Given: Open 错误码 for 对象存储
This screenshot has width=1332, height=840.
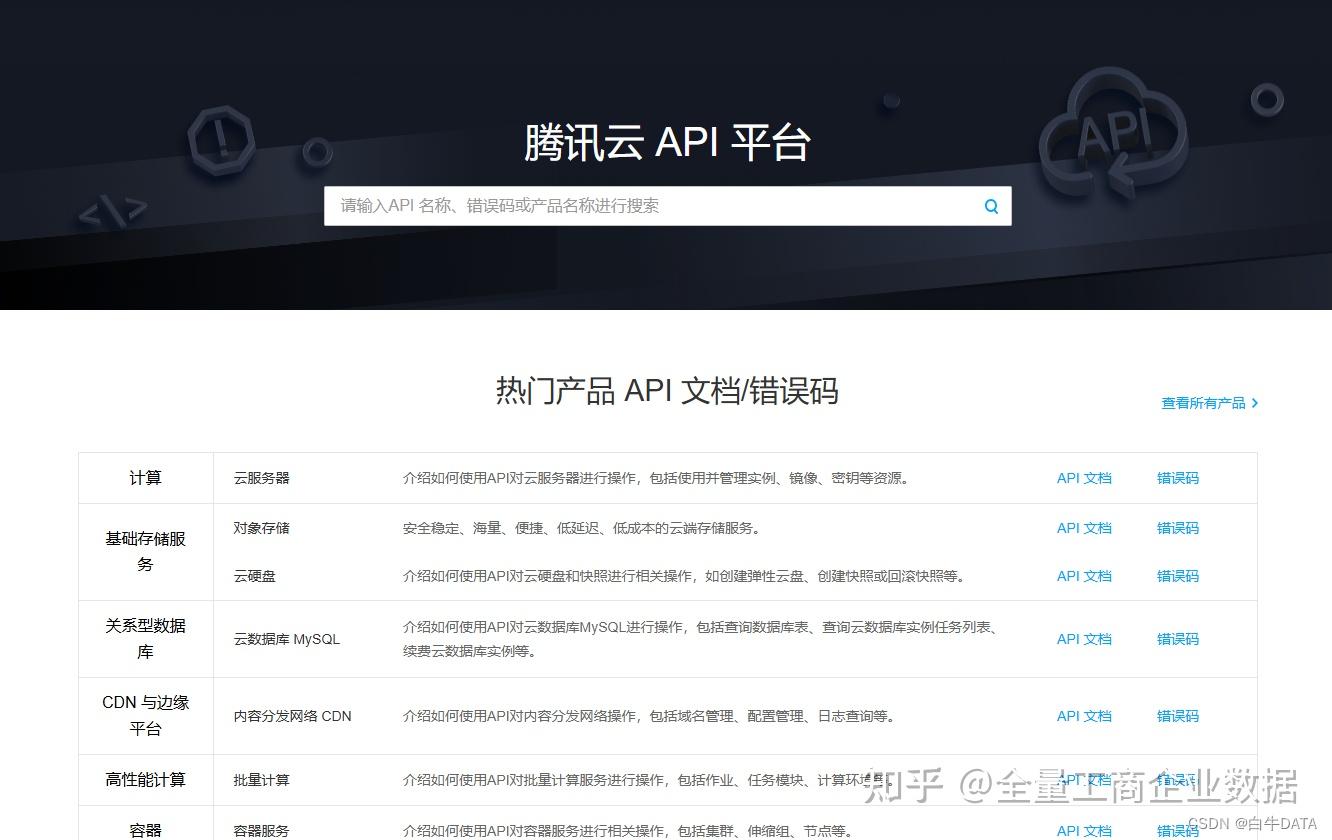Looking at the screenshot, I should [x=1178, y=528].
